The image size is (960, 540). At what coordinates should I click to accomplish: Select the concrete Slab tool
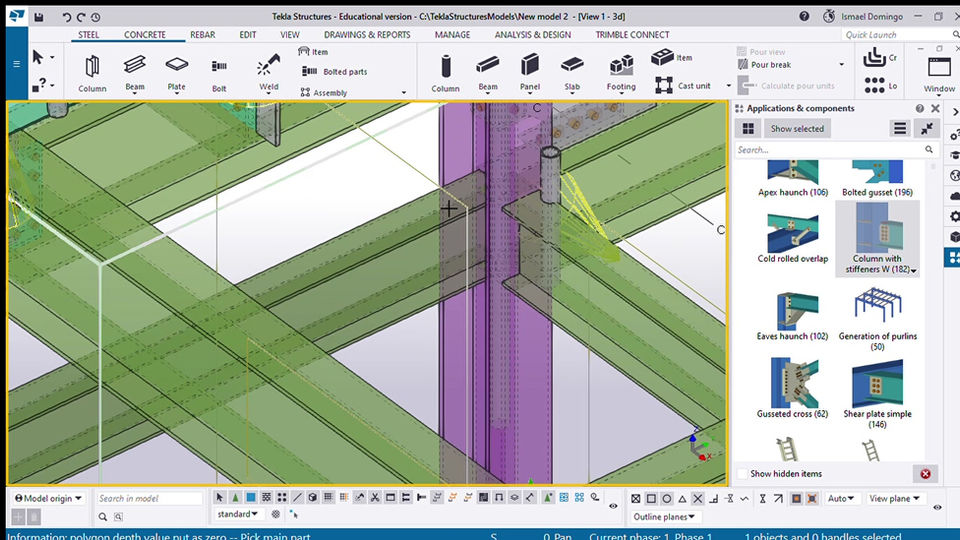click(x=572, y=73)
